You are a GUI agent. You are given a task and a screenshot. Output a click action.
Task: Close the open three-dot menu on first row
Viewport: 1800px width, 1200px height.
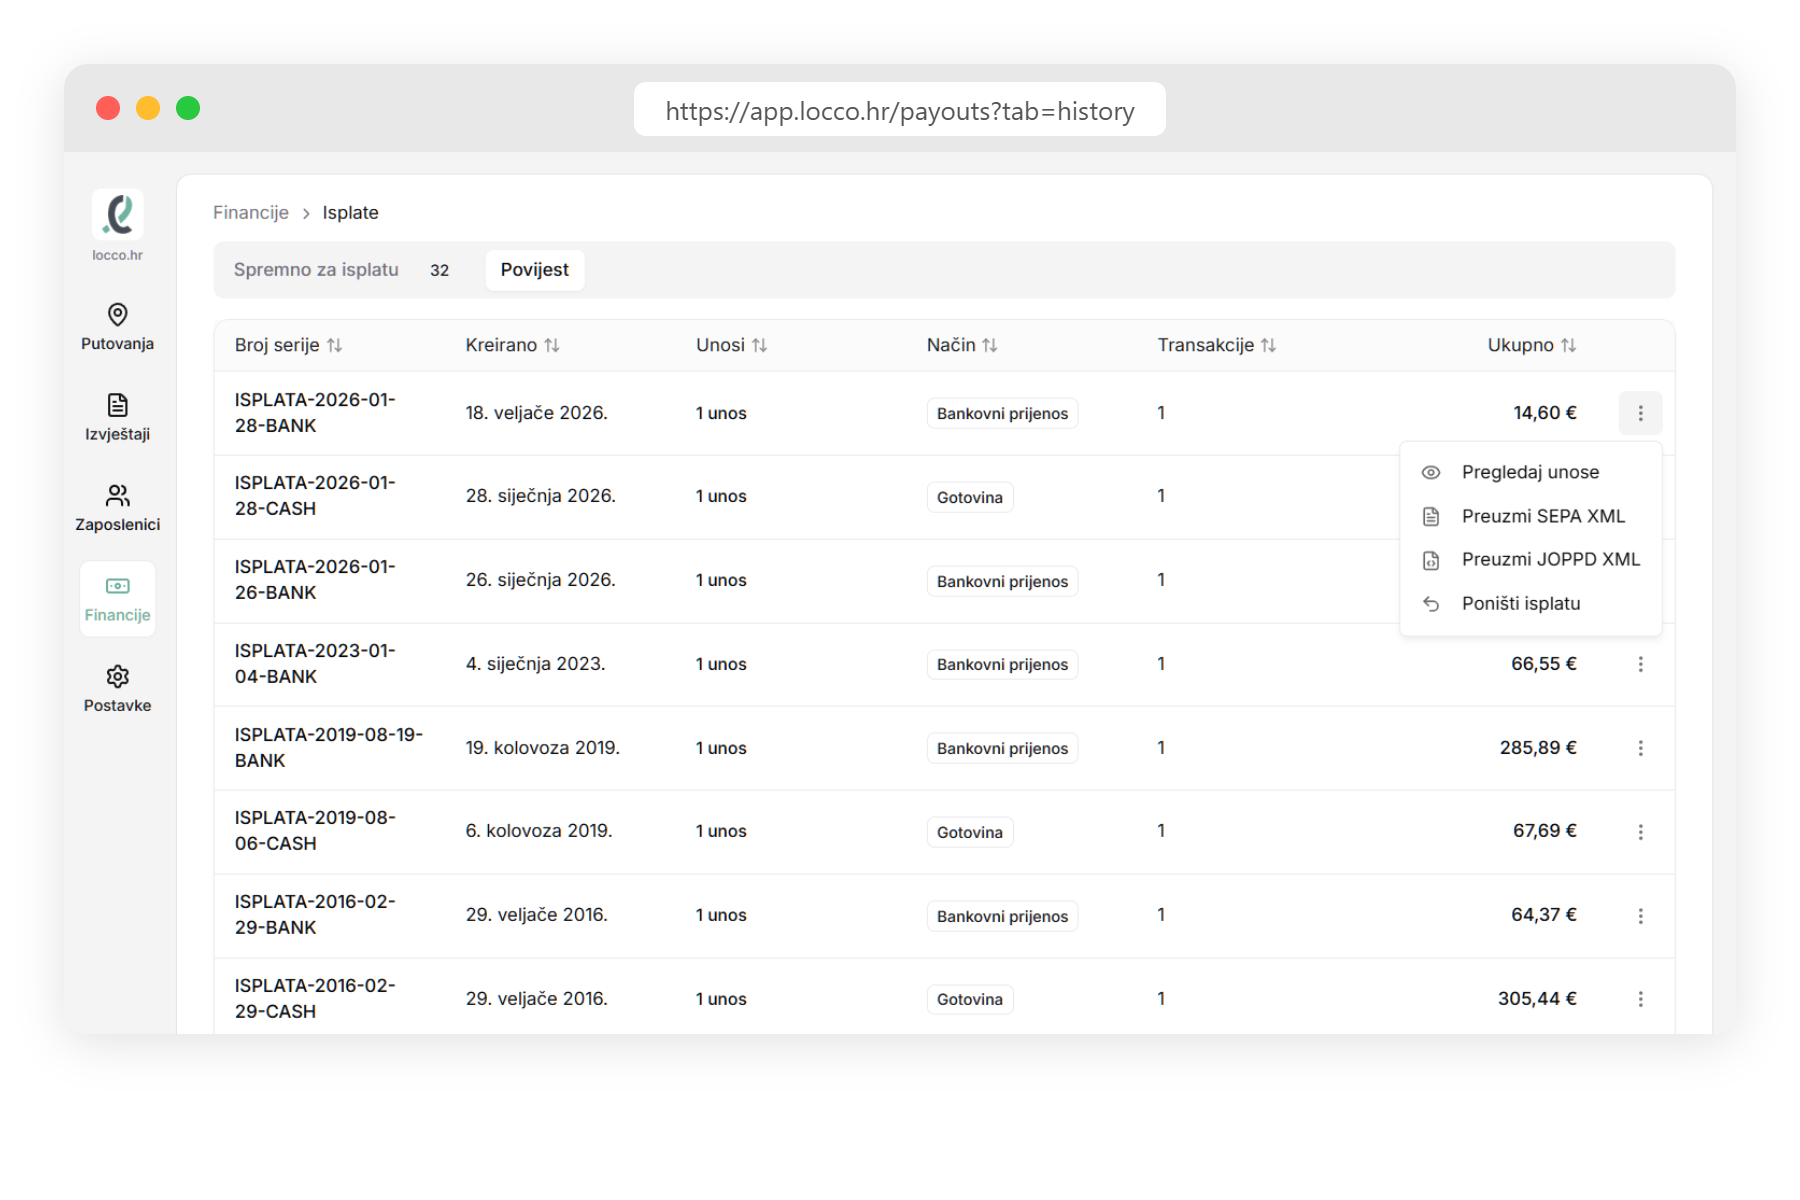[x=1640, y=413]
